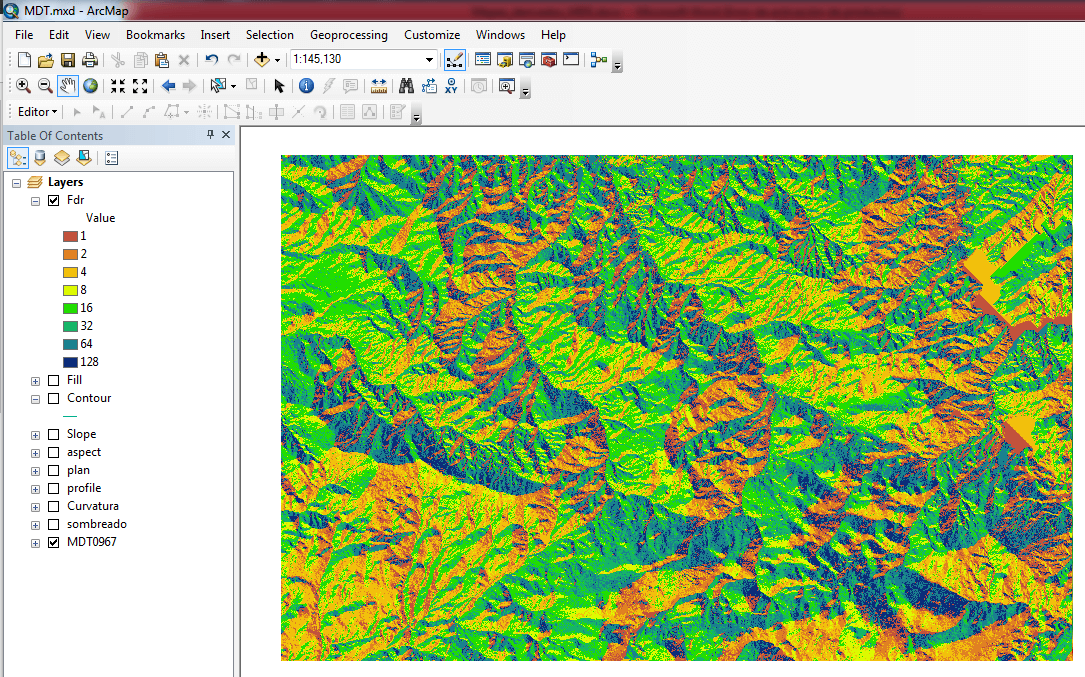Screen dimensions: 1085x677
Task: Click the Full Extent globe icon
Action: [x=90, y=86]
